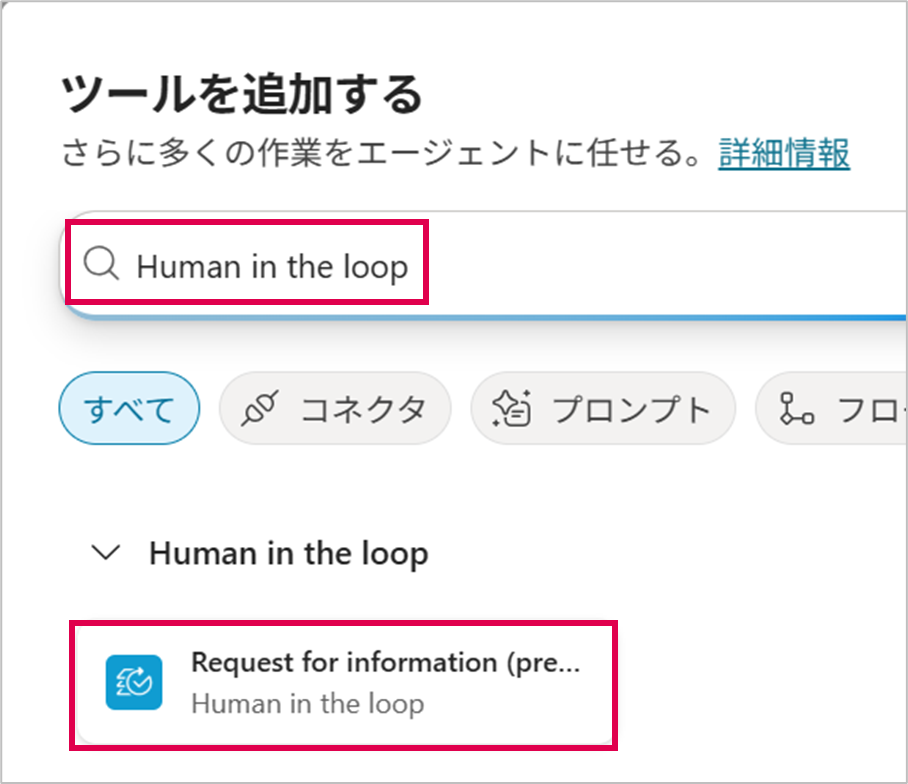Focus the empty area of the search box

(x=666, y=263)
